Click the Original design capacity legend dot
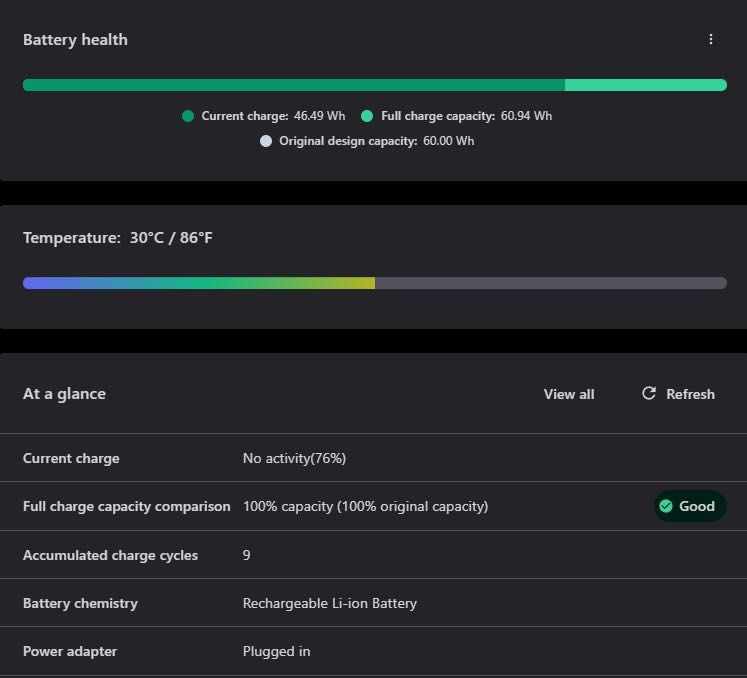Screen dimensions: 747x678 point(266,141)
